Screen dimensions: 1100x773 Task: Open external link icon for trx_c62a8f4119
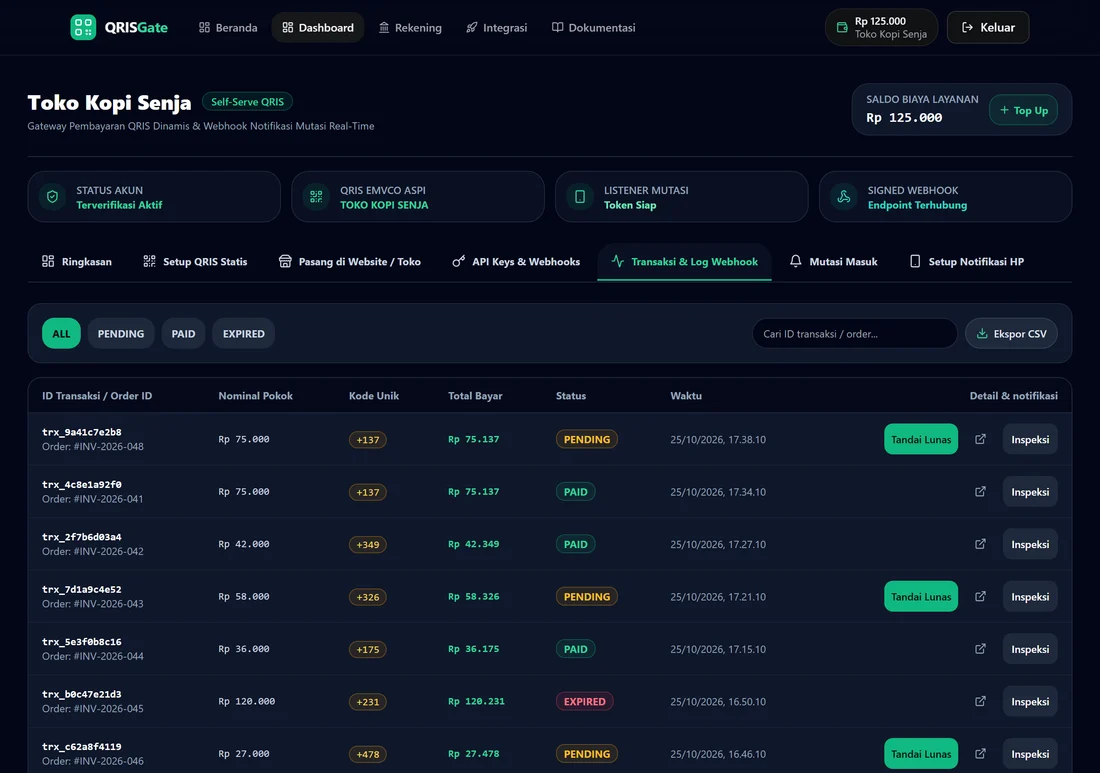tap(980, 753)
